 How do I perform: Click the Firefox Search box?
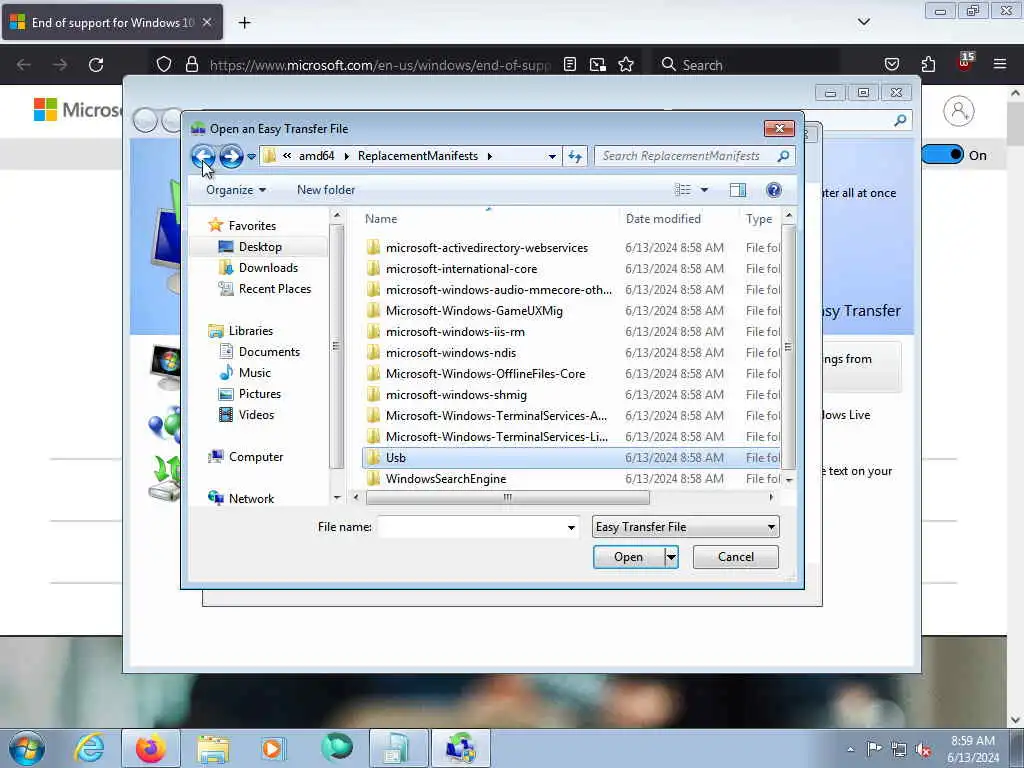744,65
